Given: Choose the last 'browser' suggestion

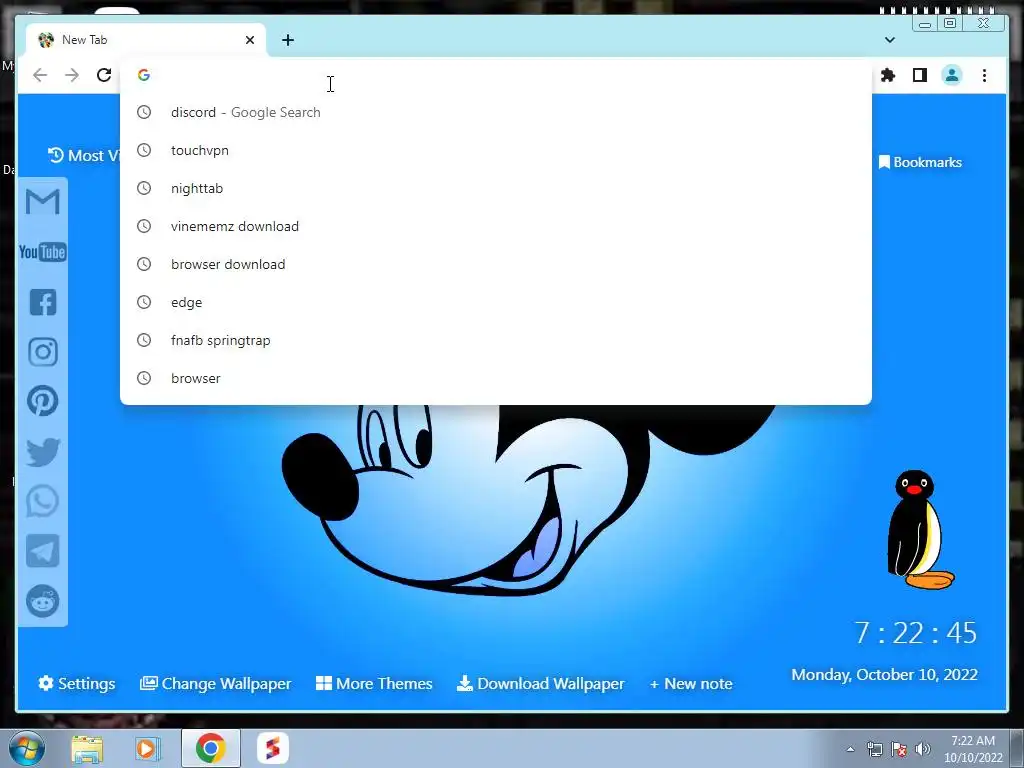Looking at the screenshot, I should pyautogui.click(x=496, y=378).
